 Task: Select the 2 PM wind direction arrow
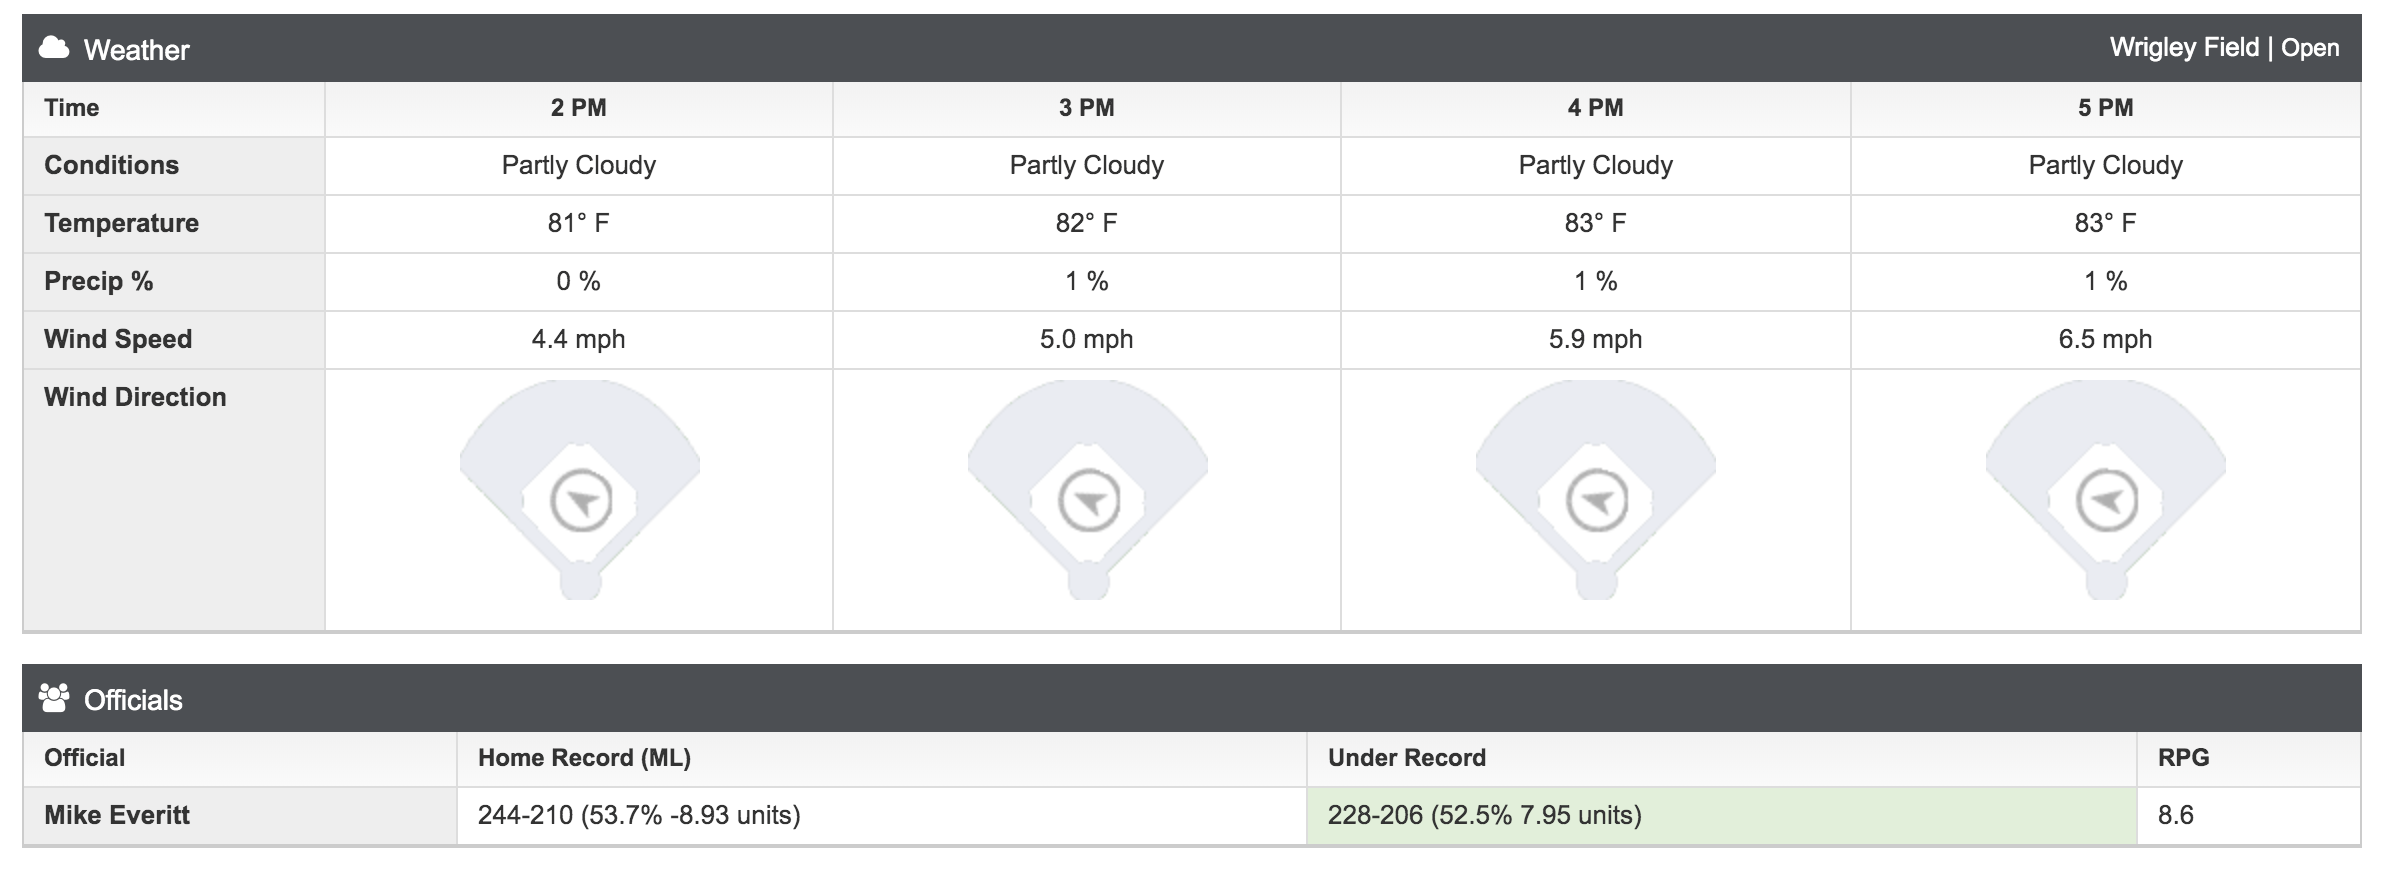(x=581, y=500)
